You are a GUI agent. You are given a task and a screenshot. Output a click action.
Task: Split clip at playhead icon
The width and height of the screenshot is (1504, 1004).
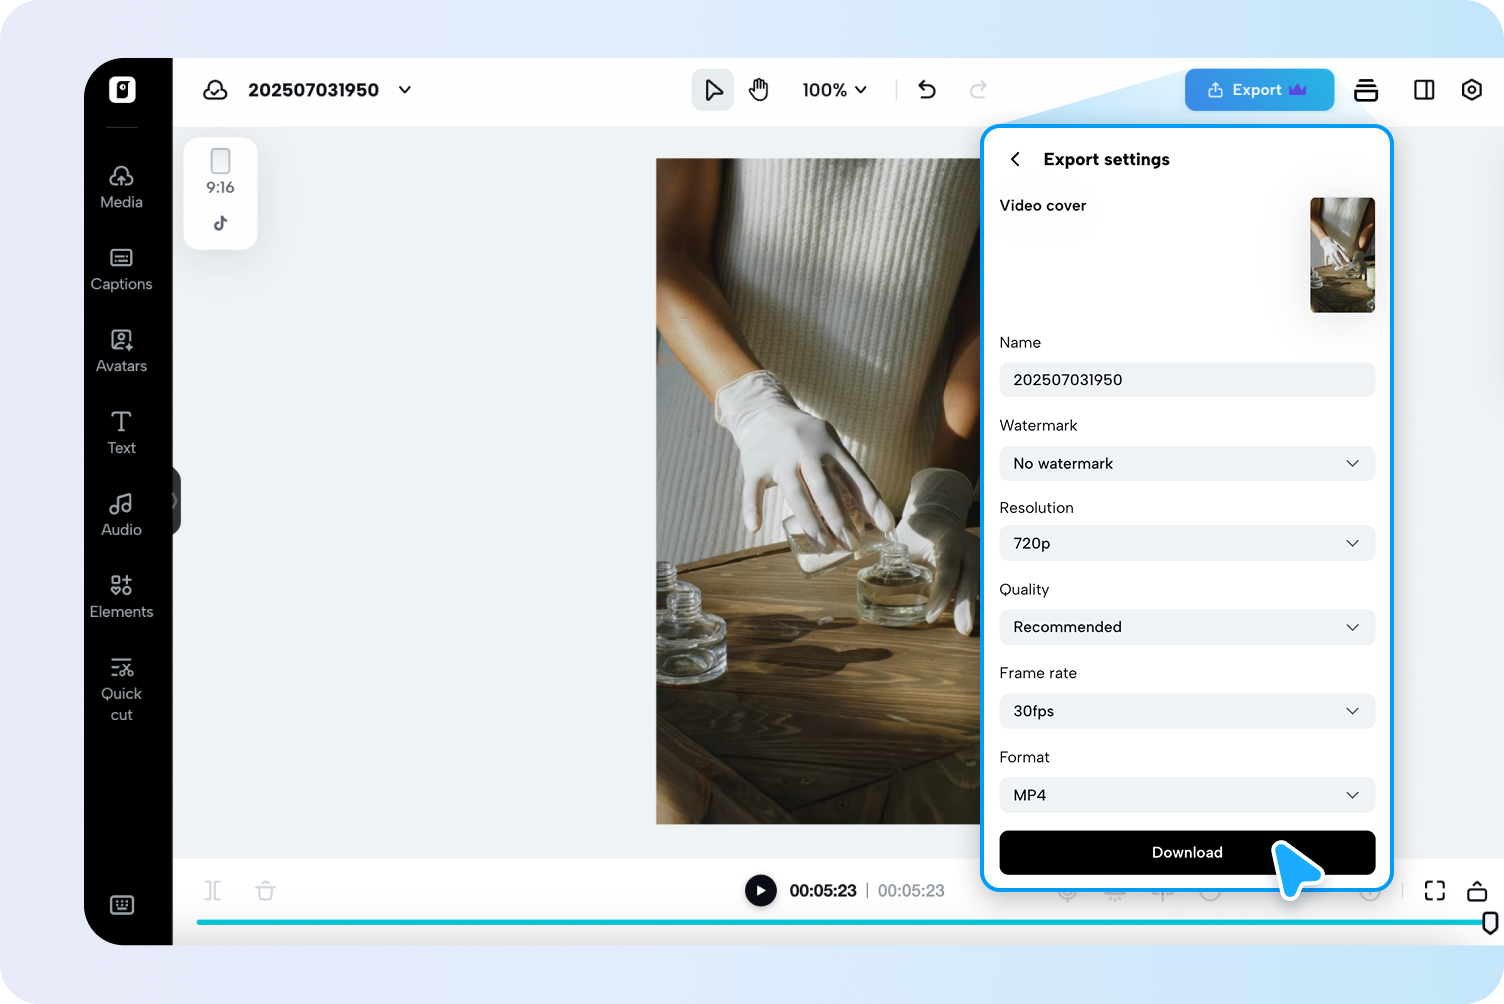click(213, 890)
